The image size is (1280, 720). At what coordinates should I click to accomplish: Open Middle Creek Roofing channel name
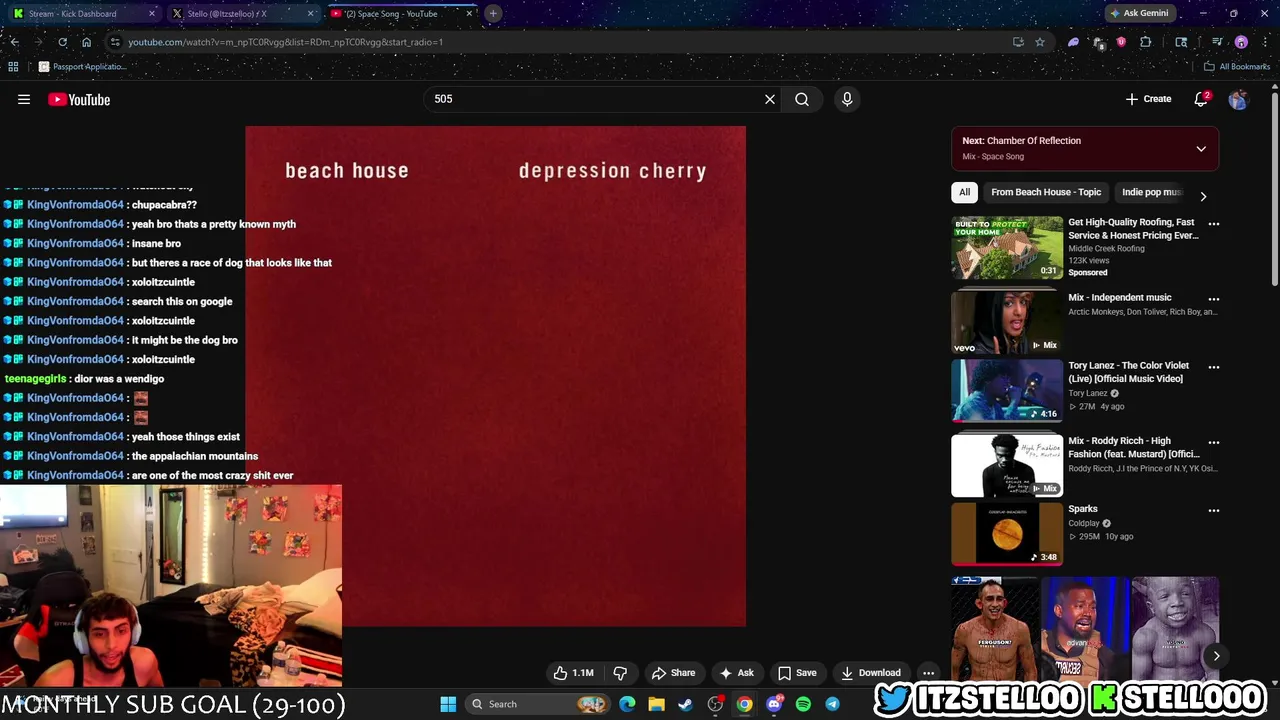click(x=1106, y=248)
